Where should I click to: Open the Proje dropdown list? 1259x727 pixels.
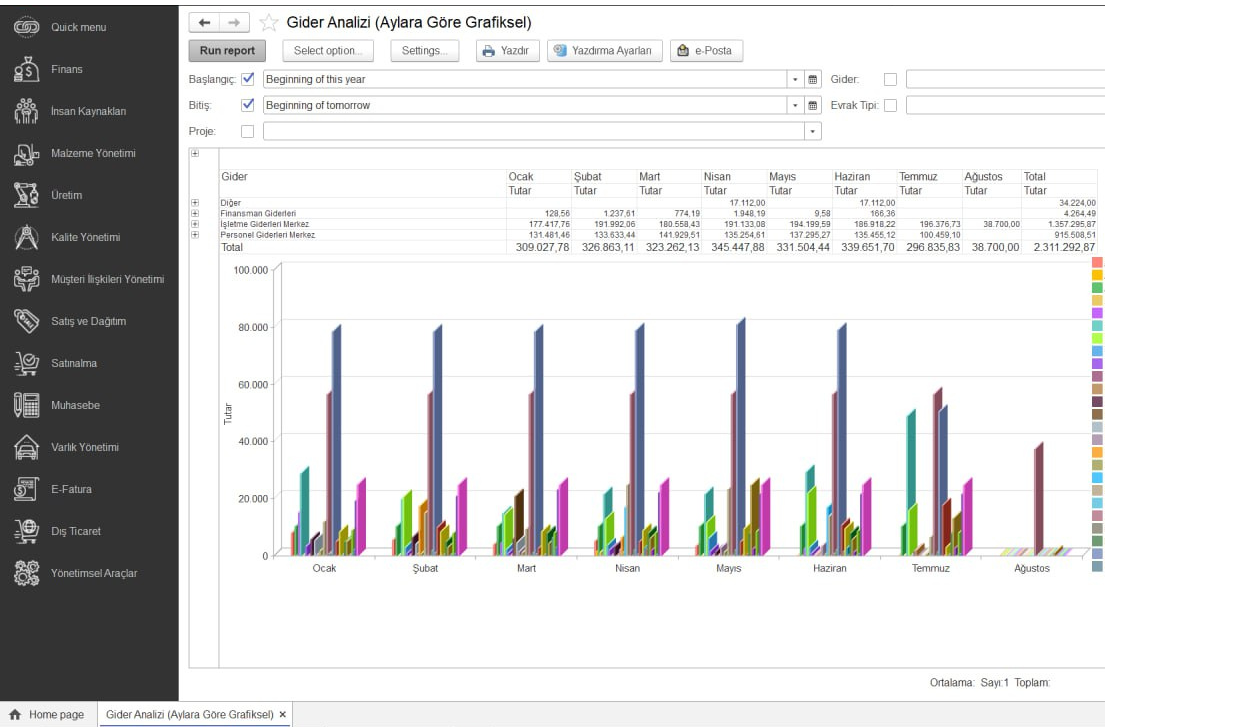pos(812,131)
